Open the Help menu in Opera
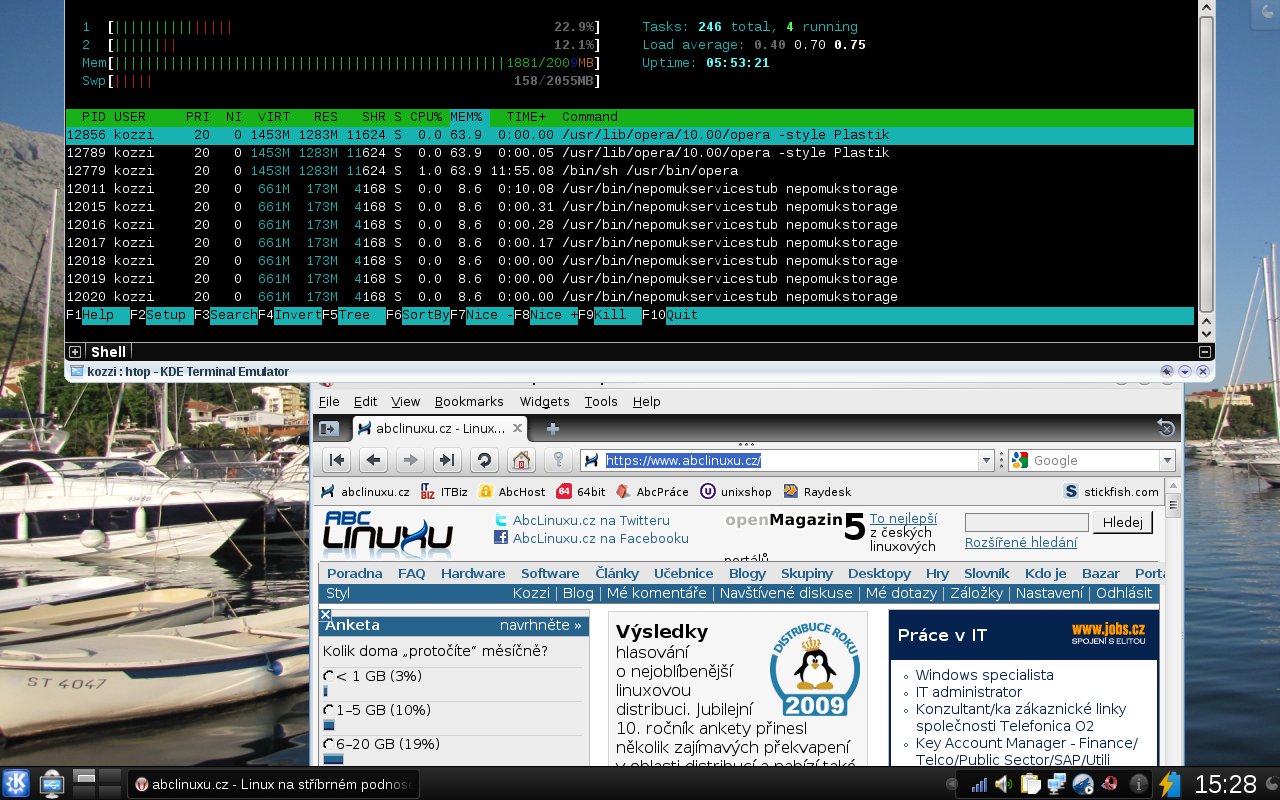 [646, 401]
